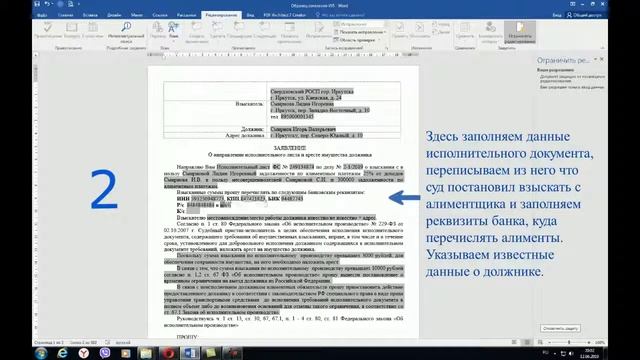Open the PDF Architect 7 Creator tab
The height and width of the screenshot is (360, 640).
tap(284, 15)
